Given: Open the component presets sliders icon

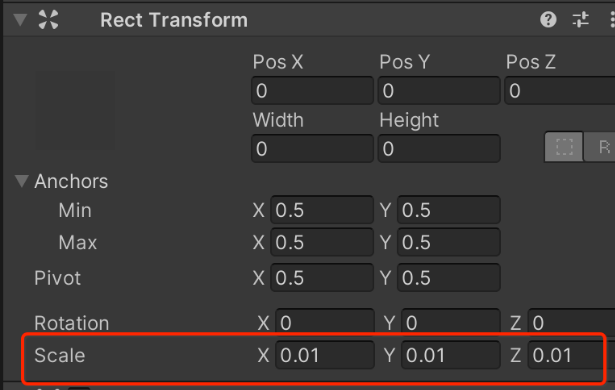Looking at the screenshot, I should click(580, 20).
